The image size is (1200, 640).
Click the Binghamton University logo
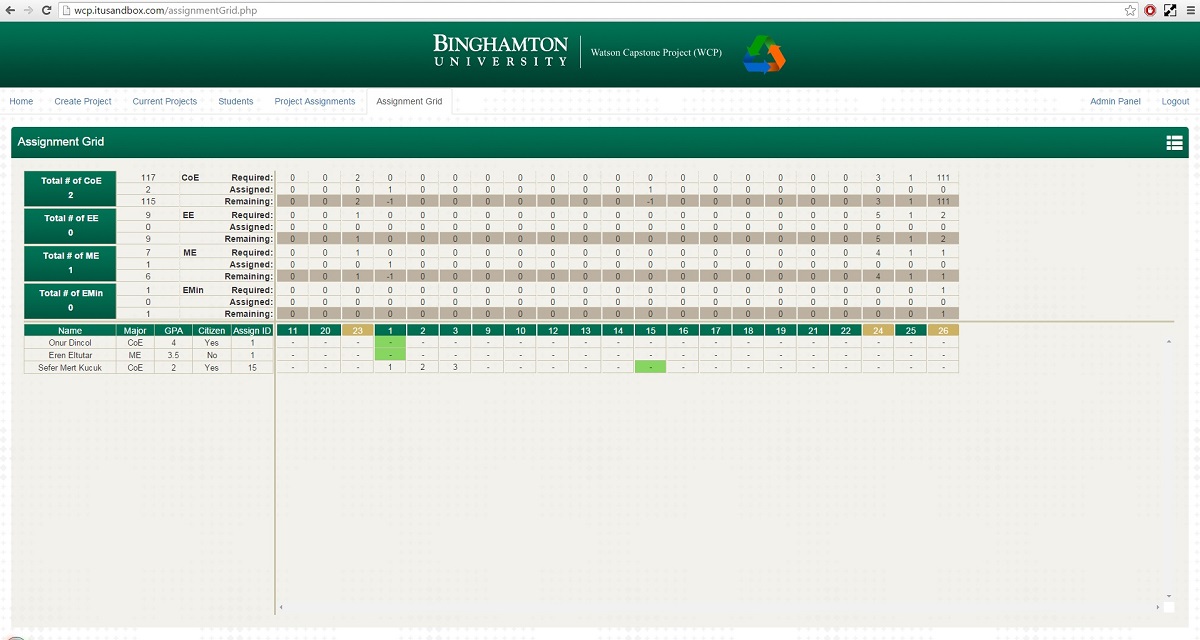500,51
